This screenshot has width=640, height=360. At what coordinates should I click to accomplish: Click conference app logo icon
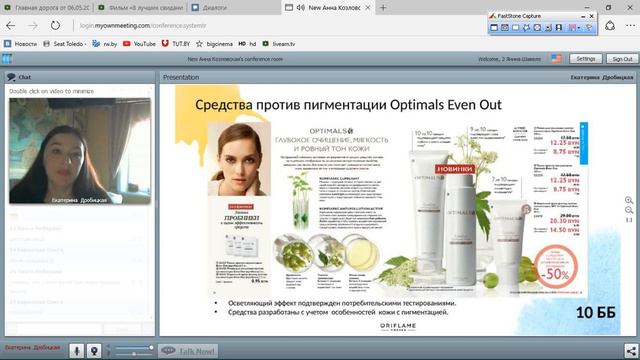click(x=7, y=59)
